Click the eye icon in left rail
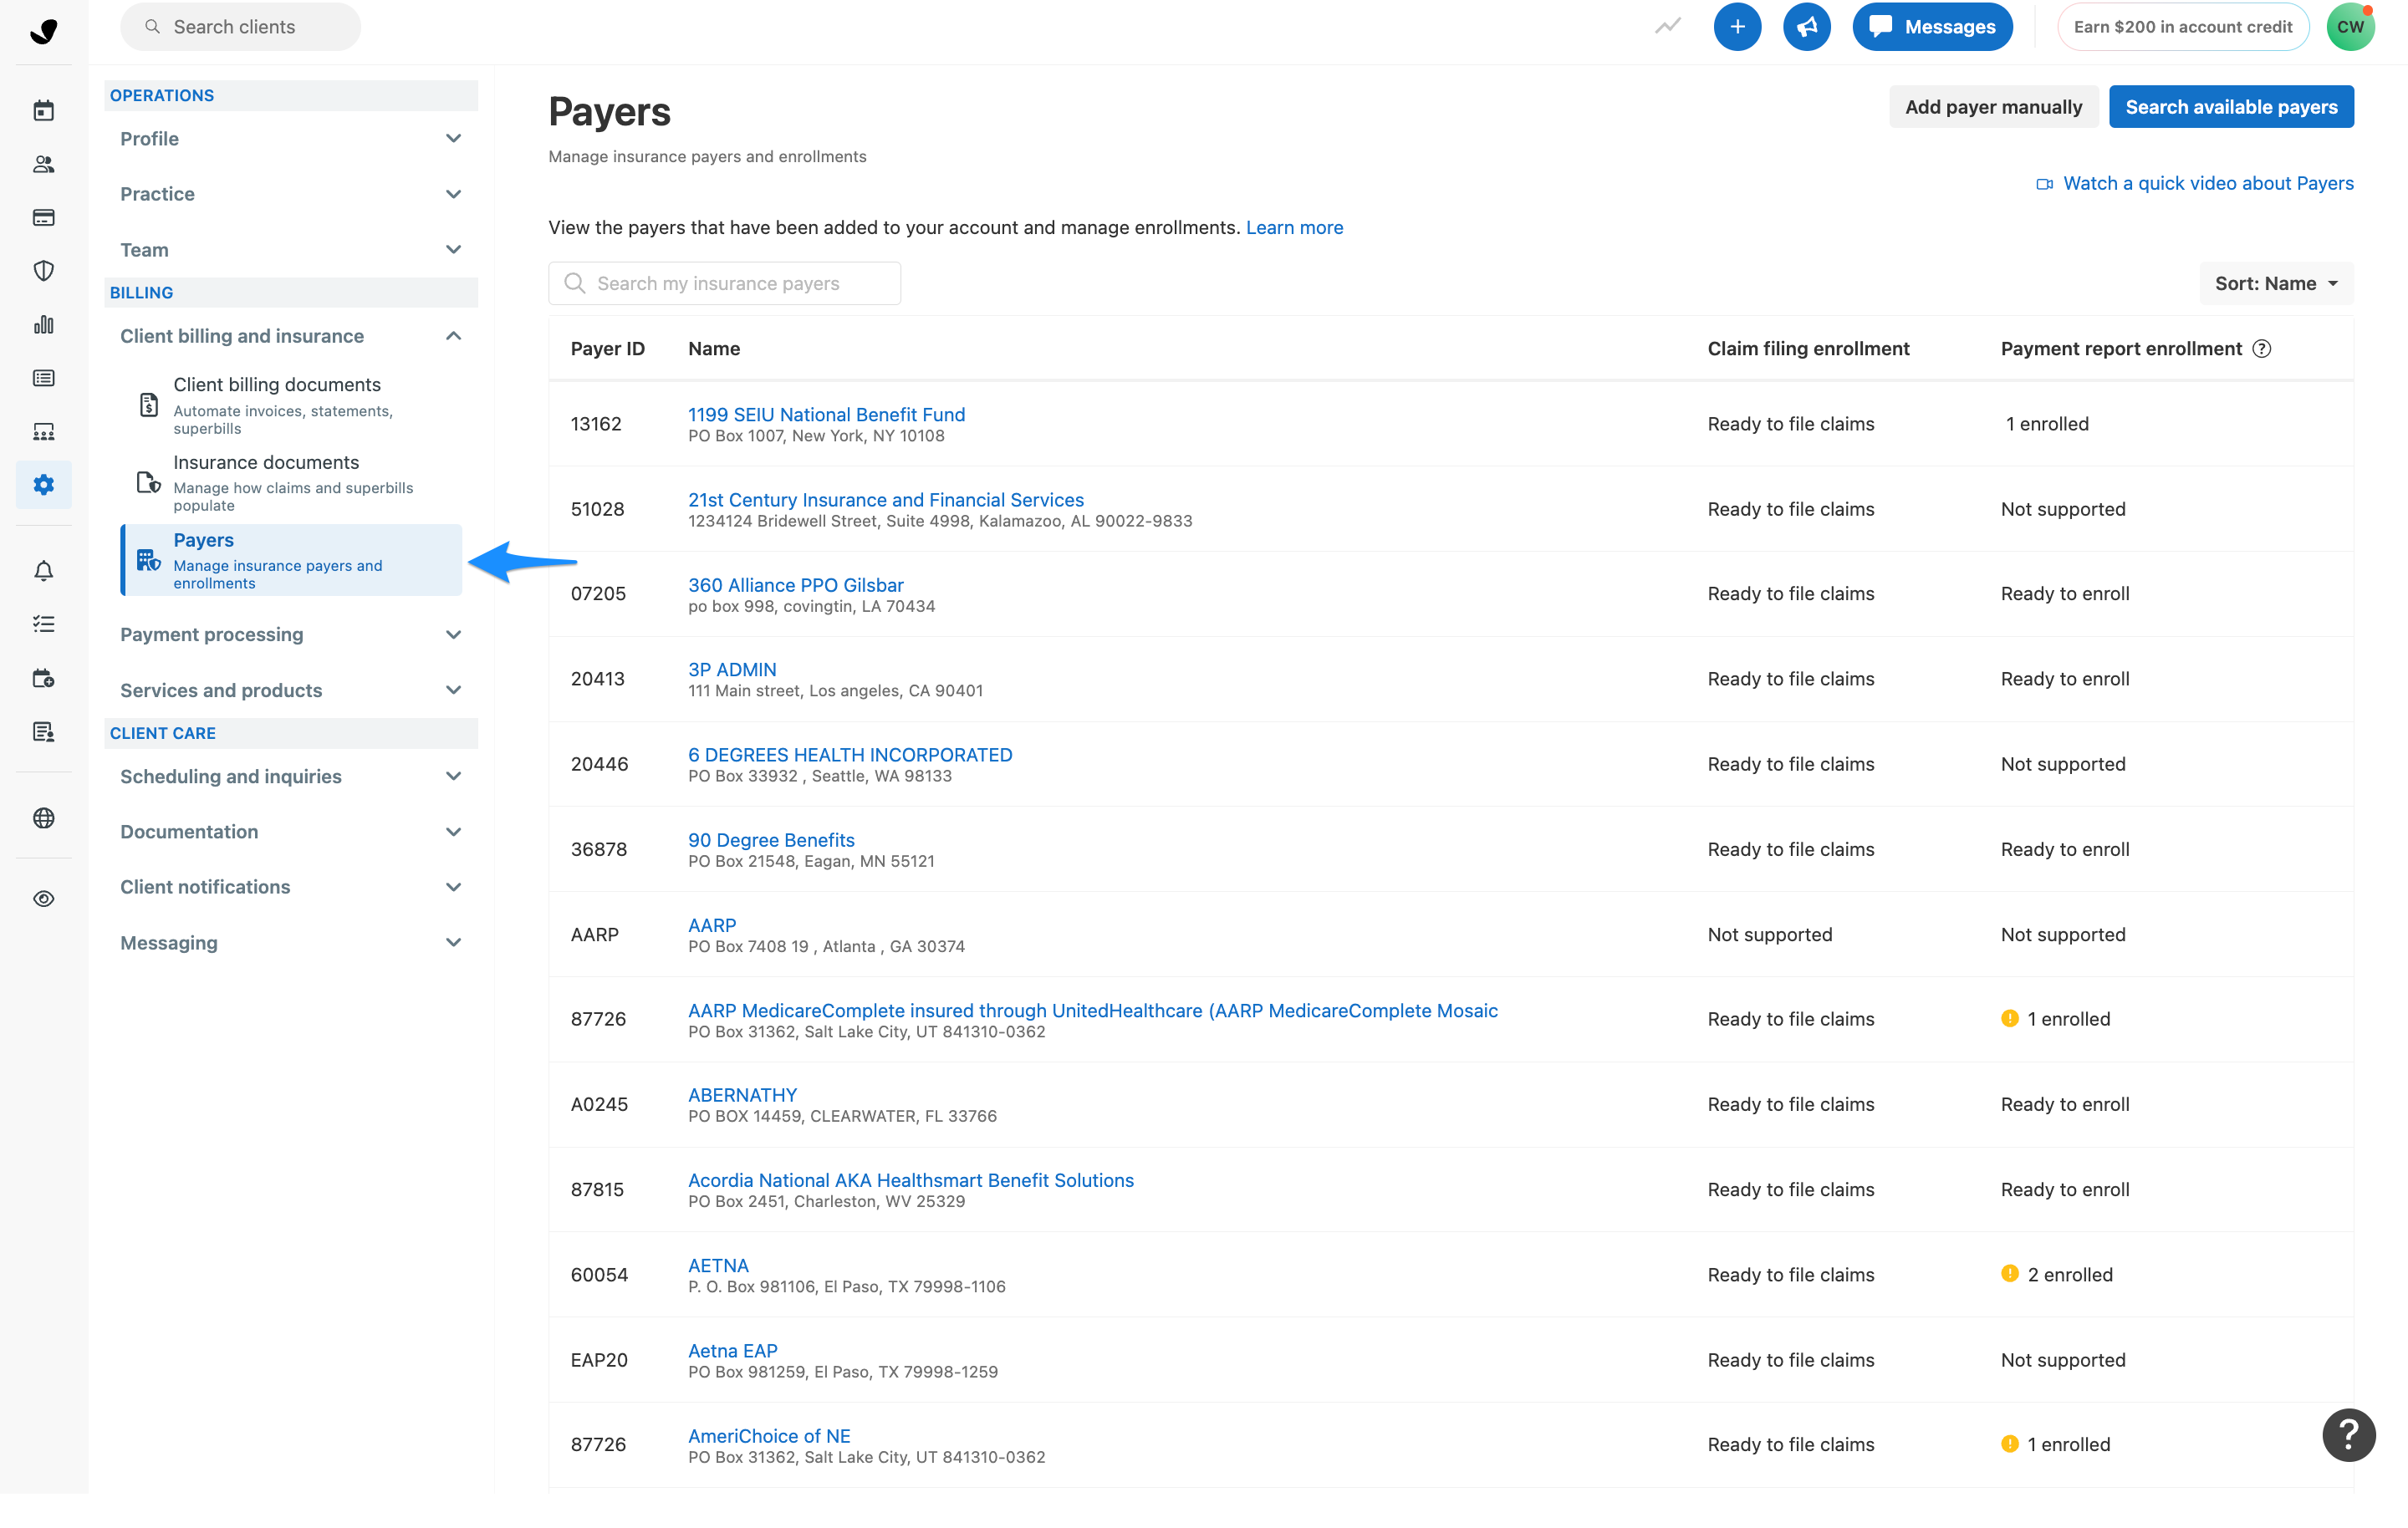 (x=44, y=899)
